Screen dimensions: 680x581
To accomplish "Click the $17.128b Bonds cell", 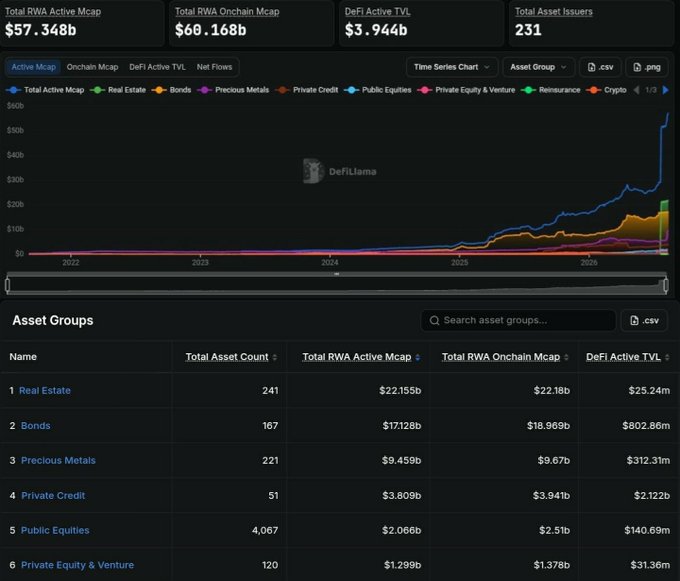I will (402, 426).
